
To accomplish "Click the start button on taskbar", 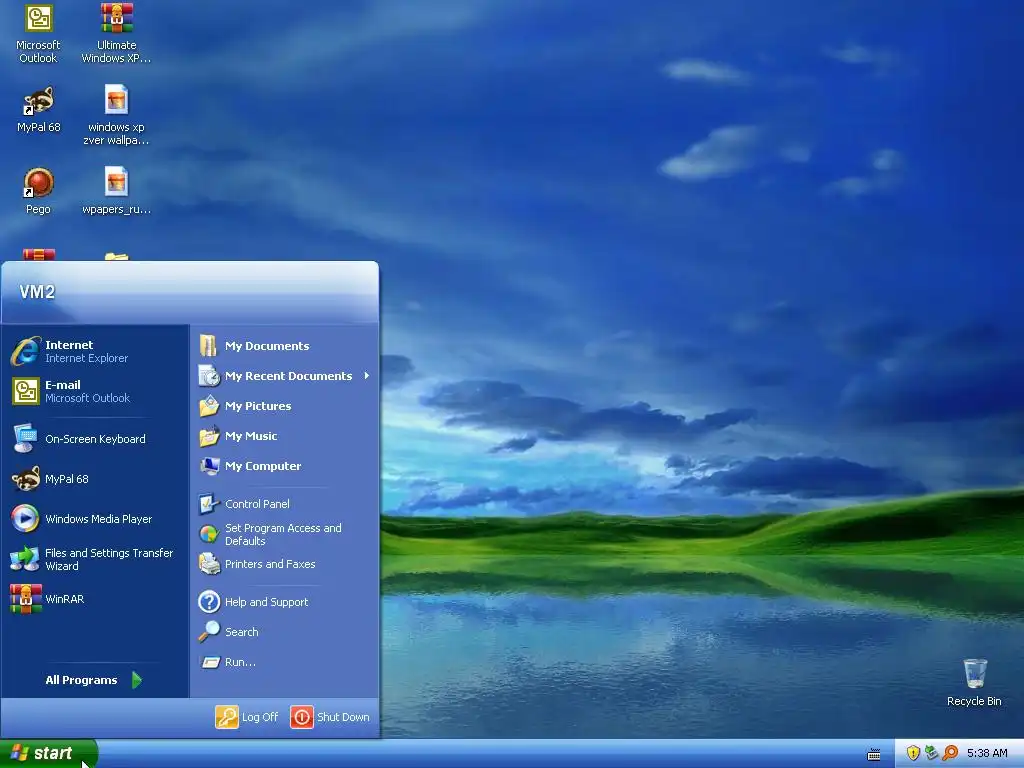I will (x=48, y=753).
